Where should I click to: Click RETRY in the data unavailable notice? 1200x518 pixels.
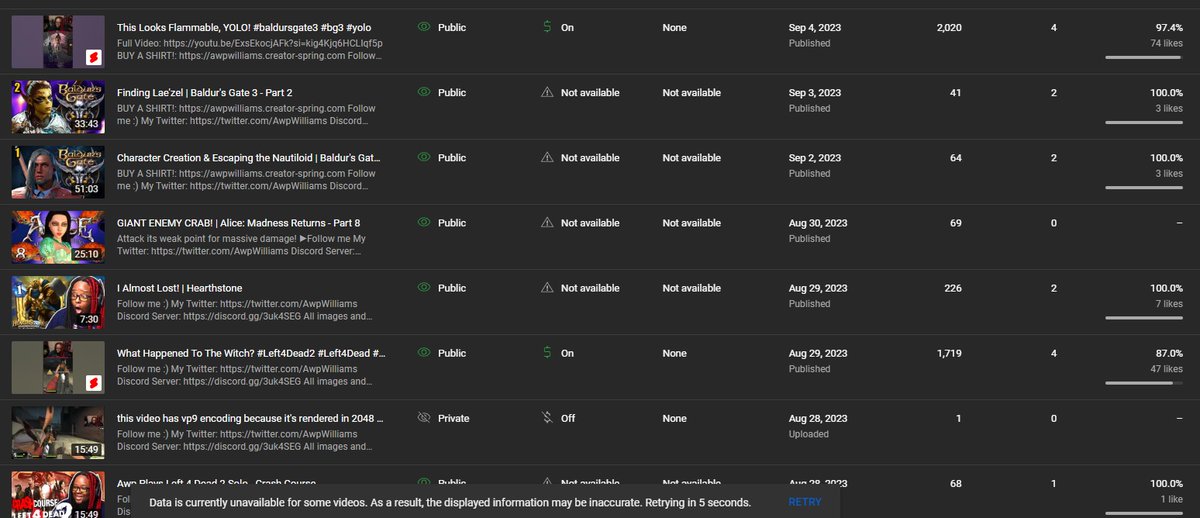click(x=804, y=501)
